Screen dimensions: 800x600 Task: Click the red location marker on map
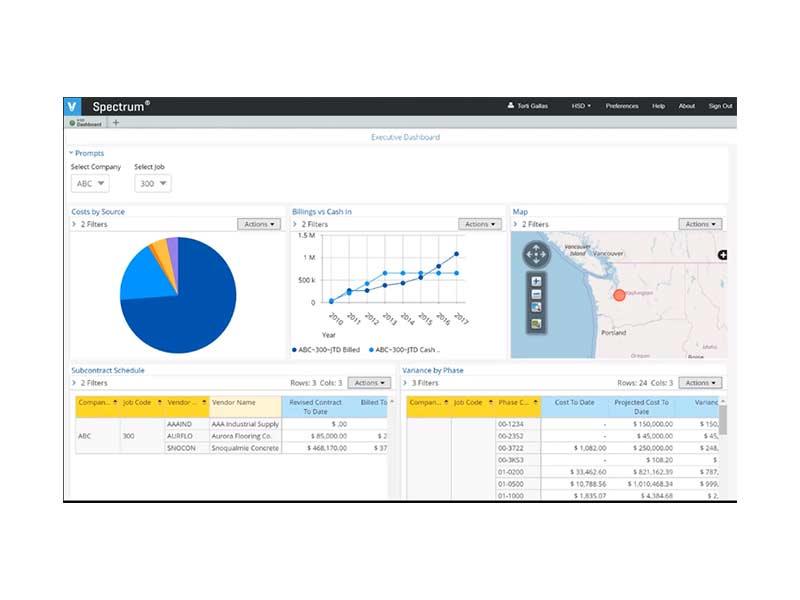click(619, 295)
